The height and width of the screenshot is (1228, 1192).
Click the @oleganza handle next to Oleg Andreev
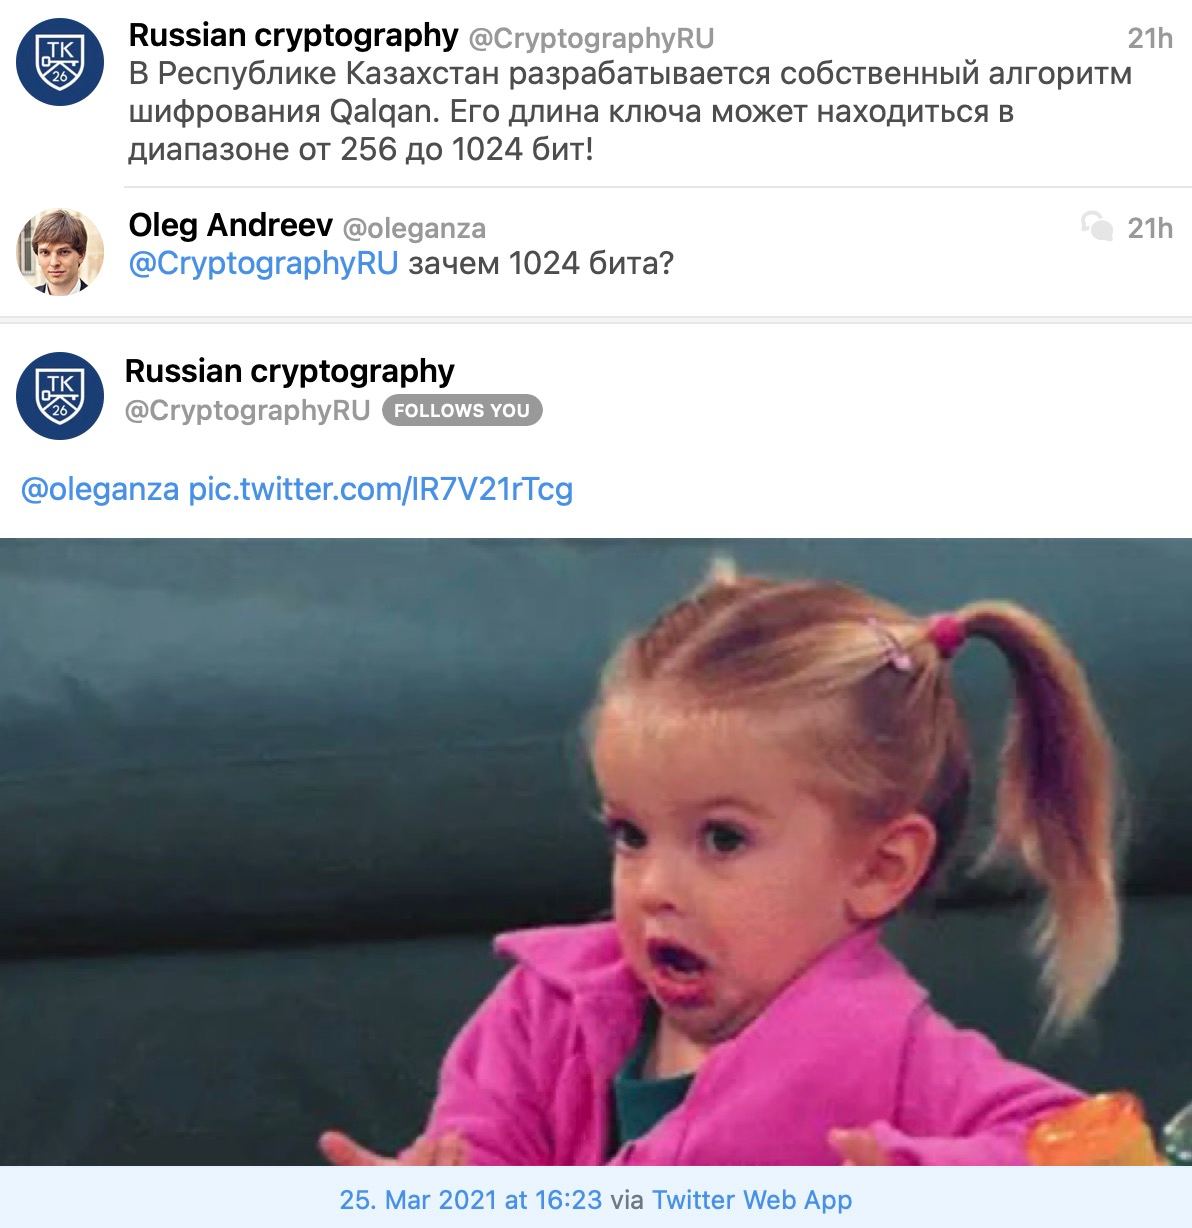click(x=414, y=228)
